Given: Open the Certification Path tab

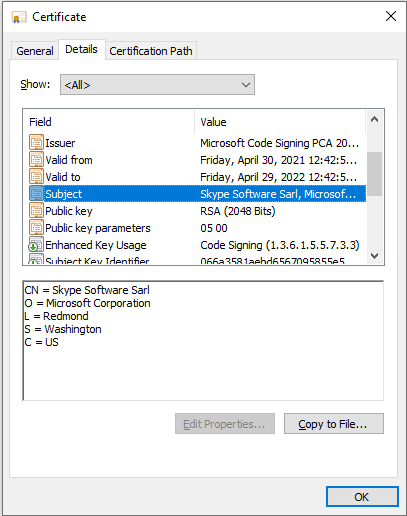Looking at the screenshot, I should tap(151, 51).
